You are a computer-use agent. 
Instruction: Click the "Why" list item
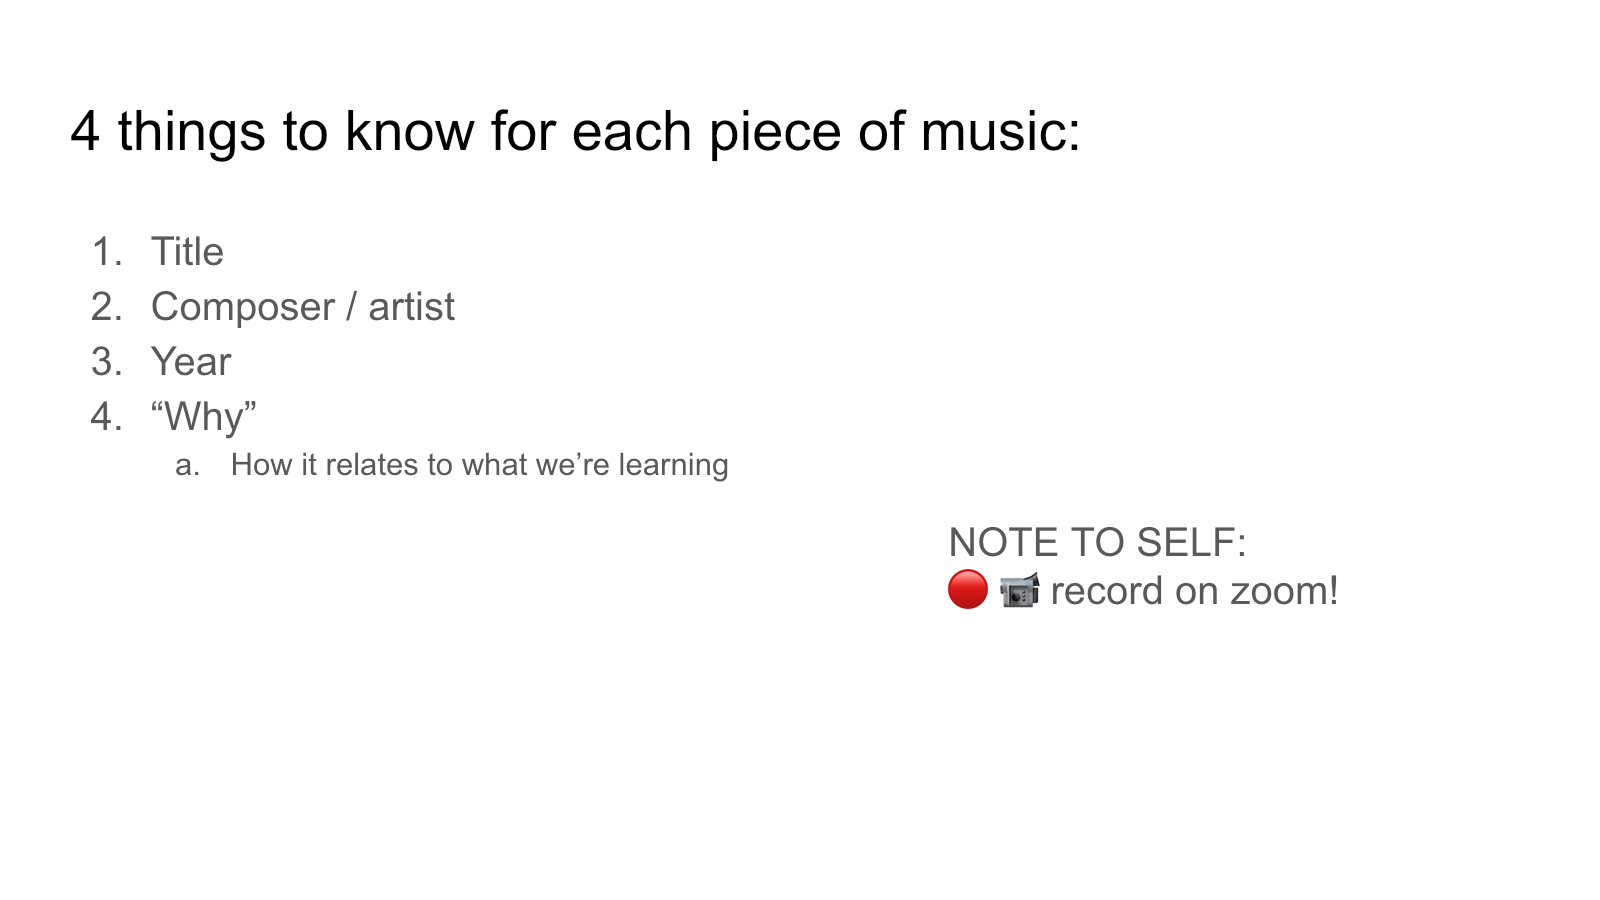tap(204, 416)
